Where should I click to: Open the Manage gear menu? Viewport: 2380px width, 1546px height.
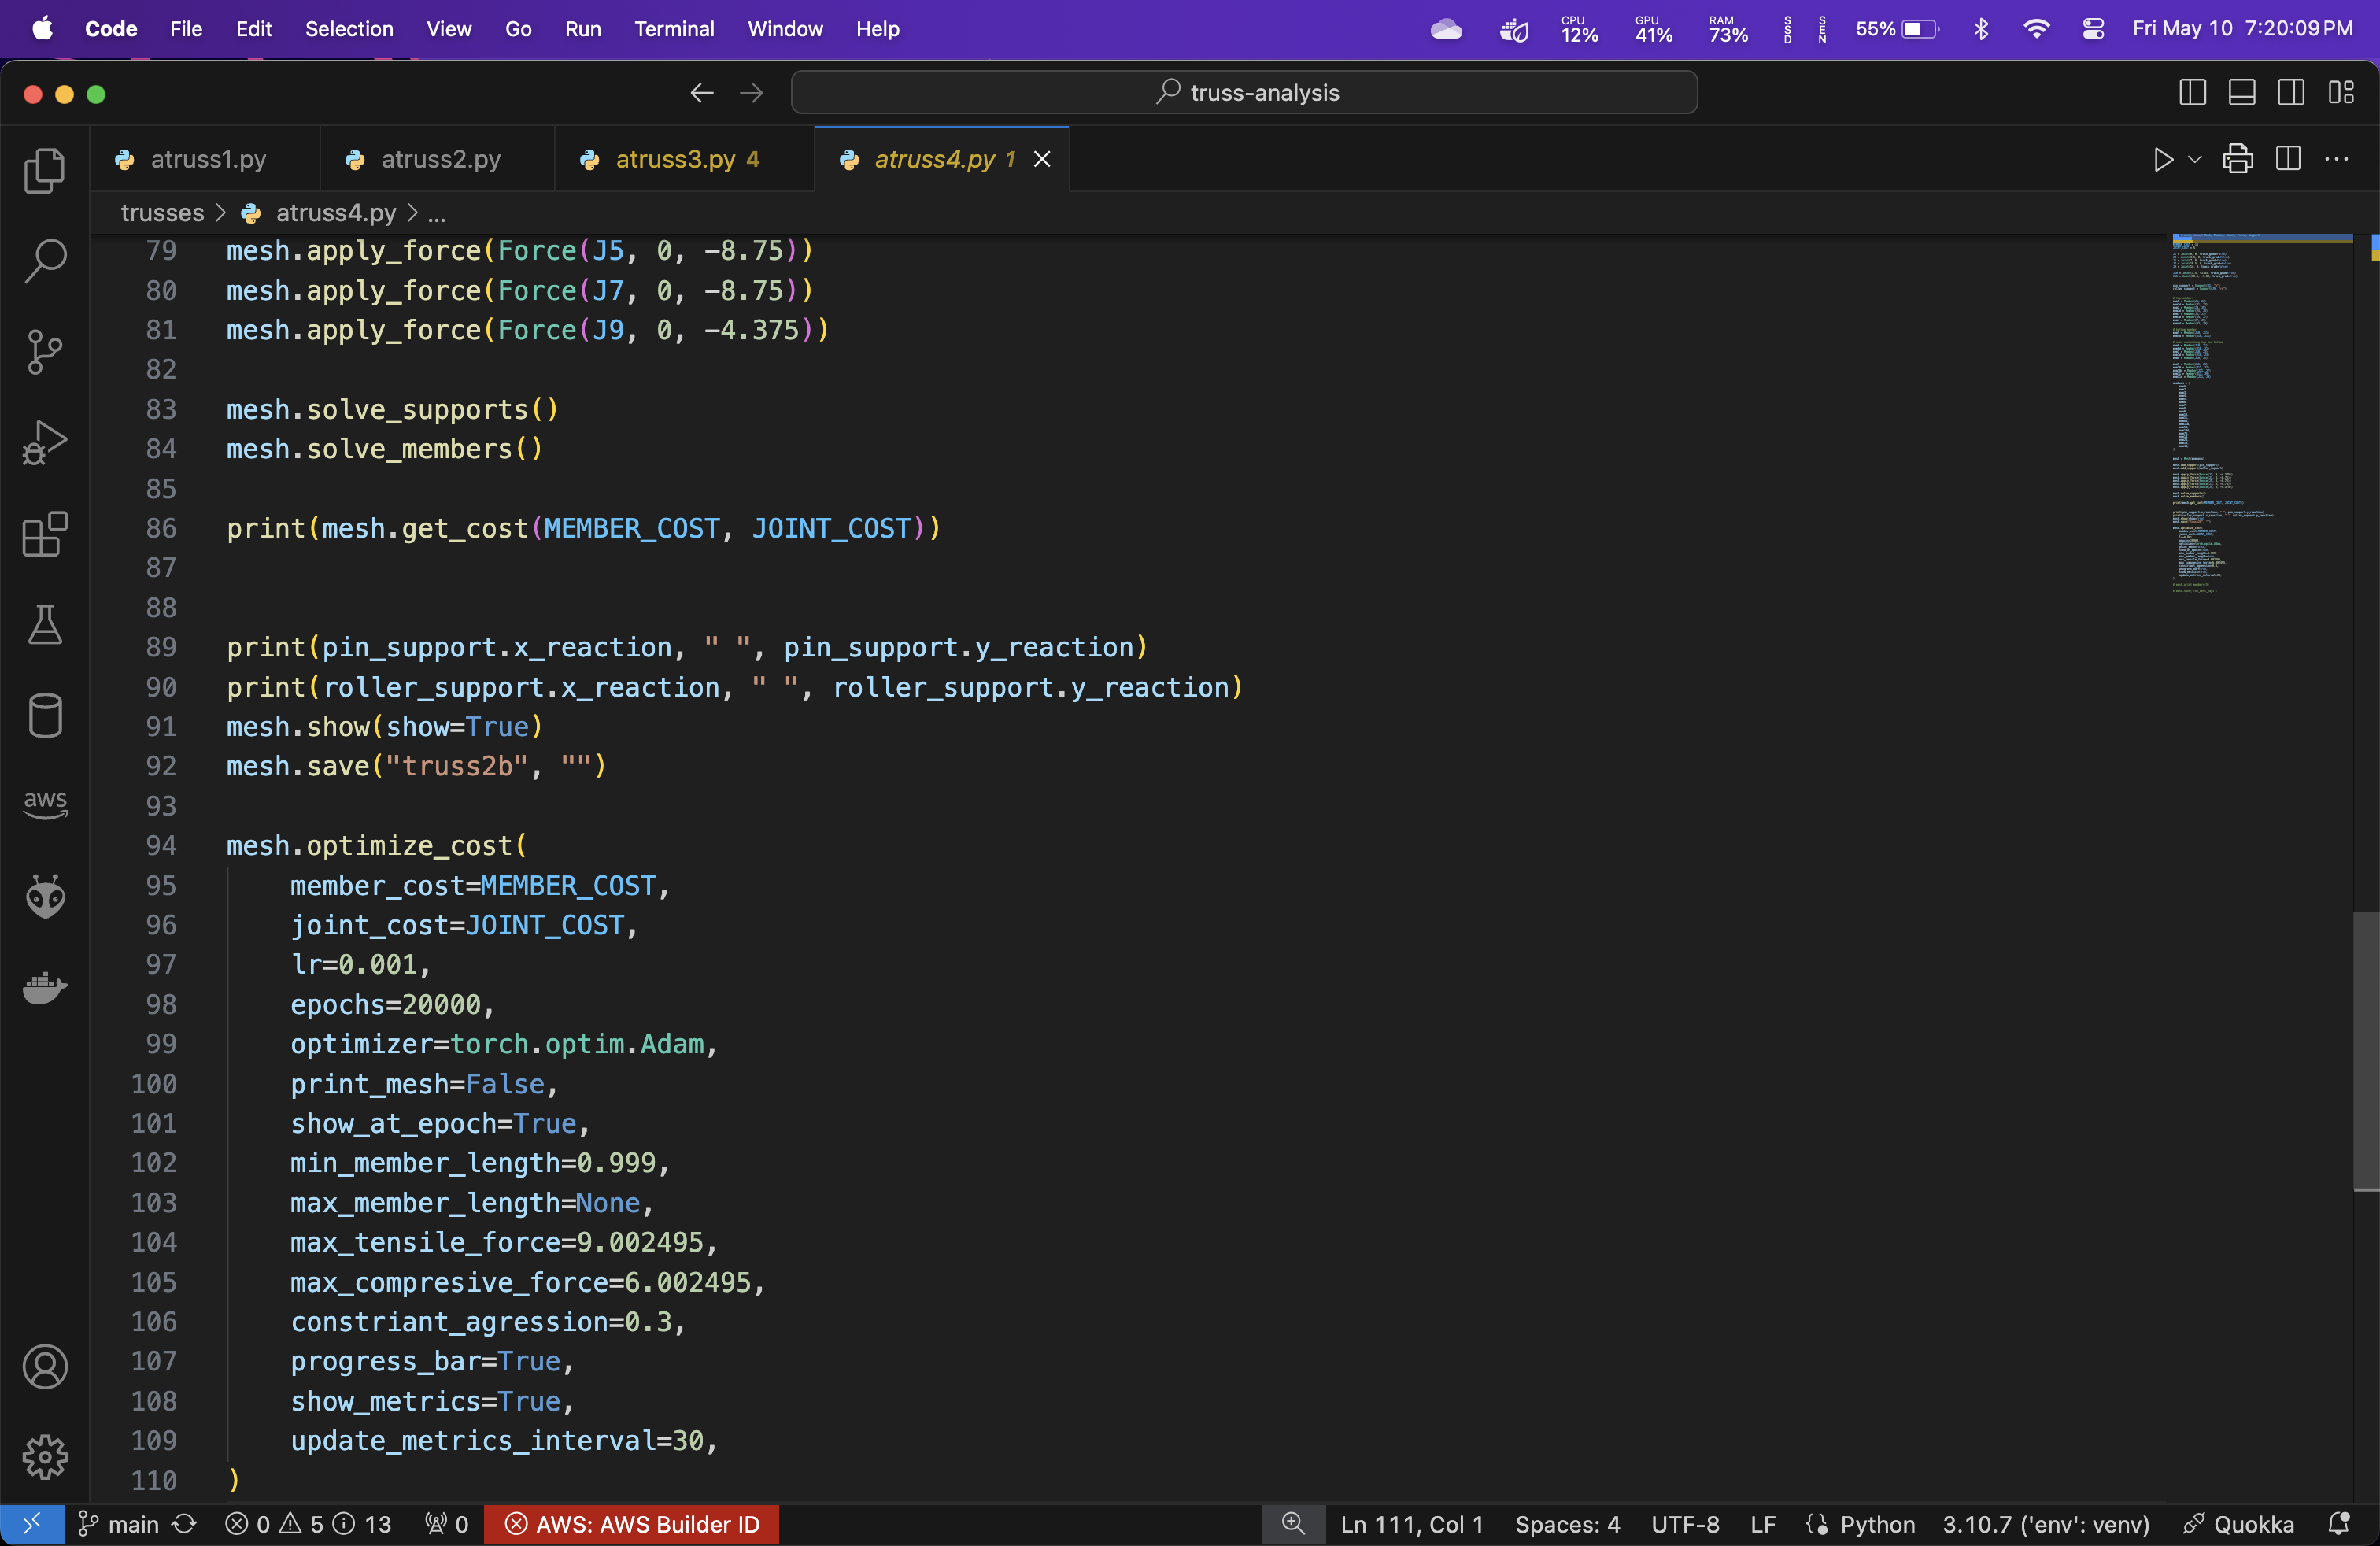[x=45, y=1458]
